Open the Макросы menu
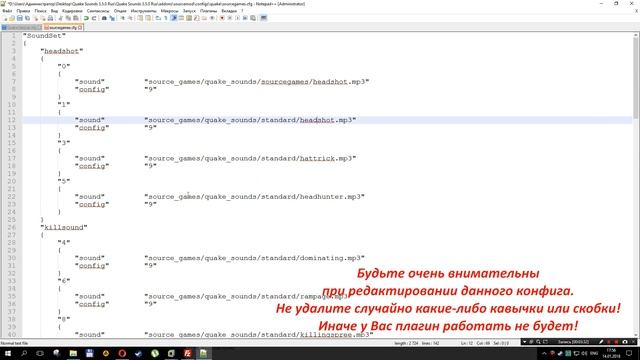 (x=169, y=11)
